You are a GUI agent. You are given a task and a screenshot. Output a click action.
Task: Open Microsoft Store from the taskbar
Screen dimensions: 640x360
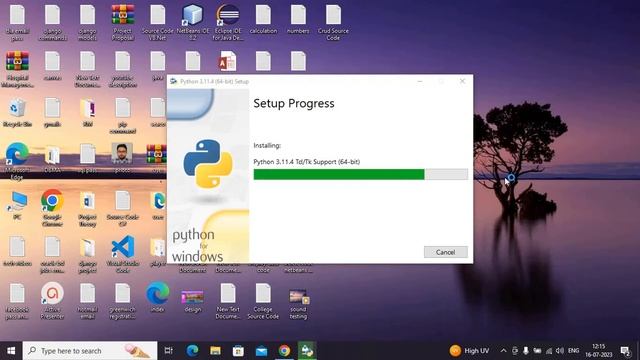click(238, 351)
